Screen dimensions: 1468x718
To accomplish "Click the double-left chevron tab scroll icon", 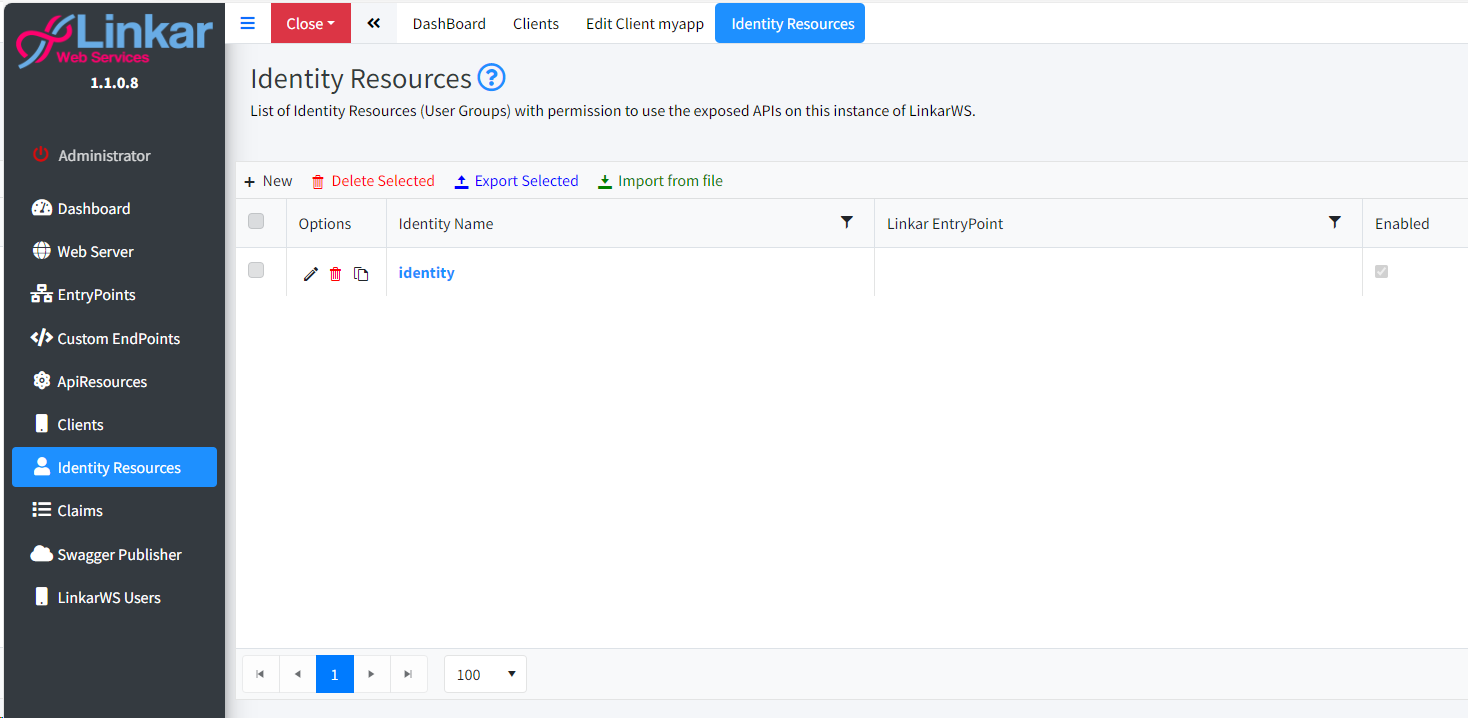I will coord(373,23).
